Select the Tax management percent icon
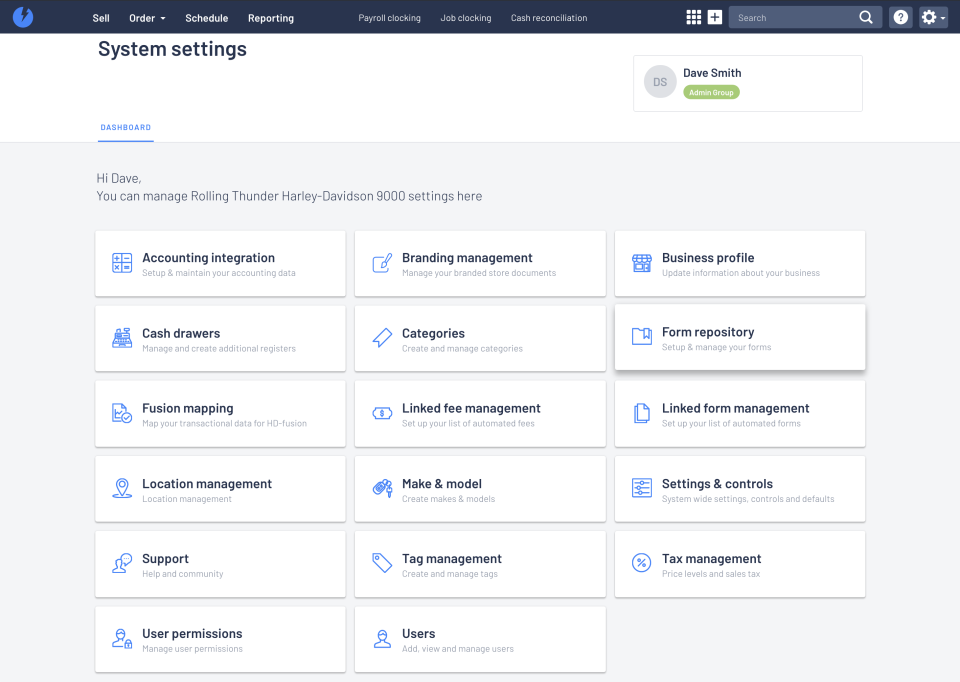Viewport: 960px width, 682px height. [641, 563]
